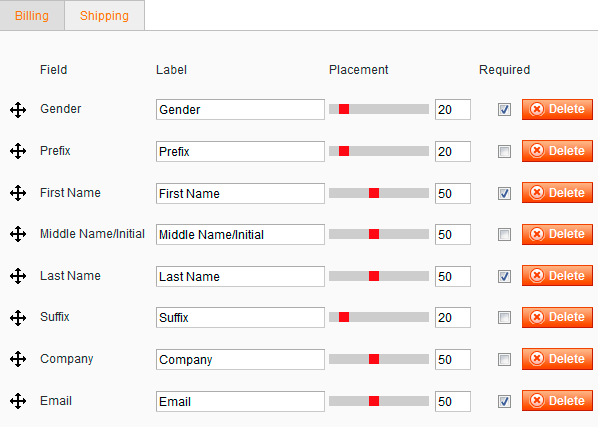The image size is (598, 427).
Task: Select the Middle Name/Initial move handle icon
Action: click(x=18, y=234)
